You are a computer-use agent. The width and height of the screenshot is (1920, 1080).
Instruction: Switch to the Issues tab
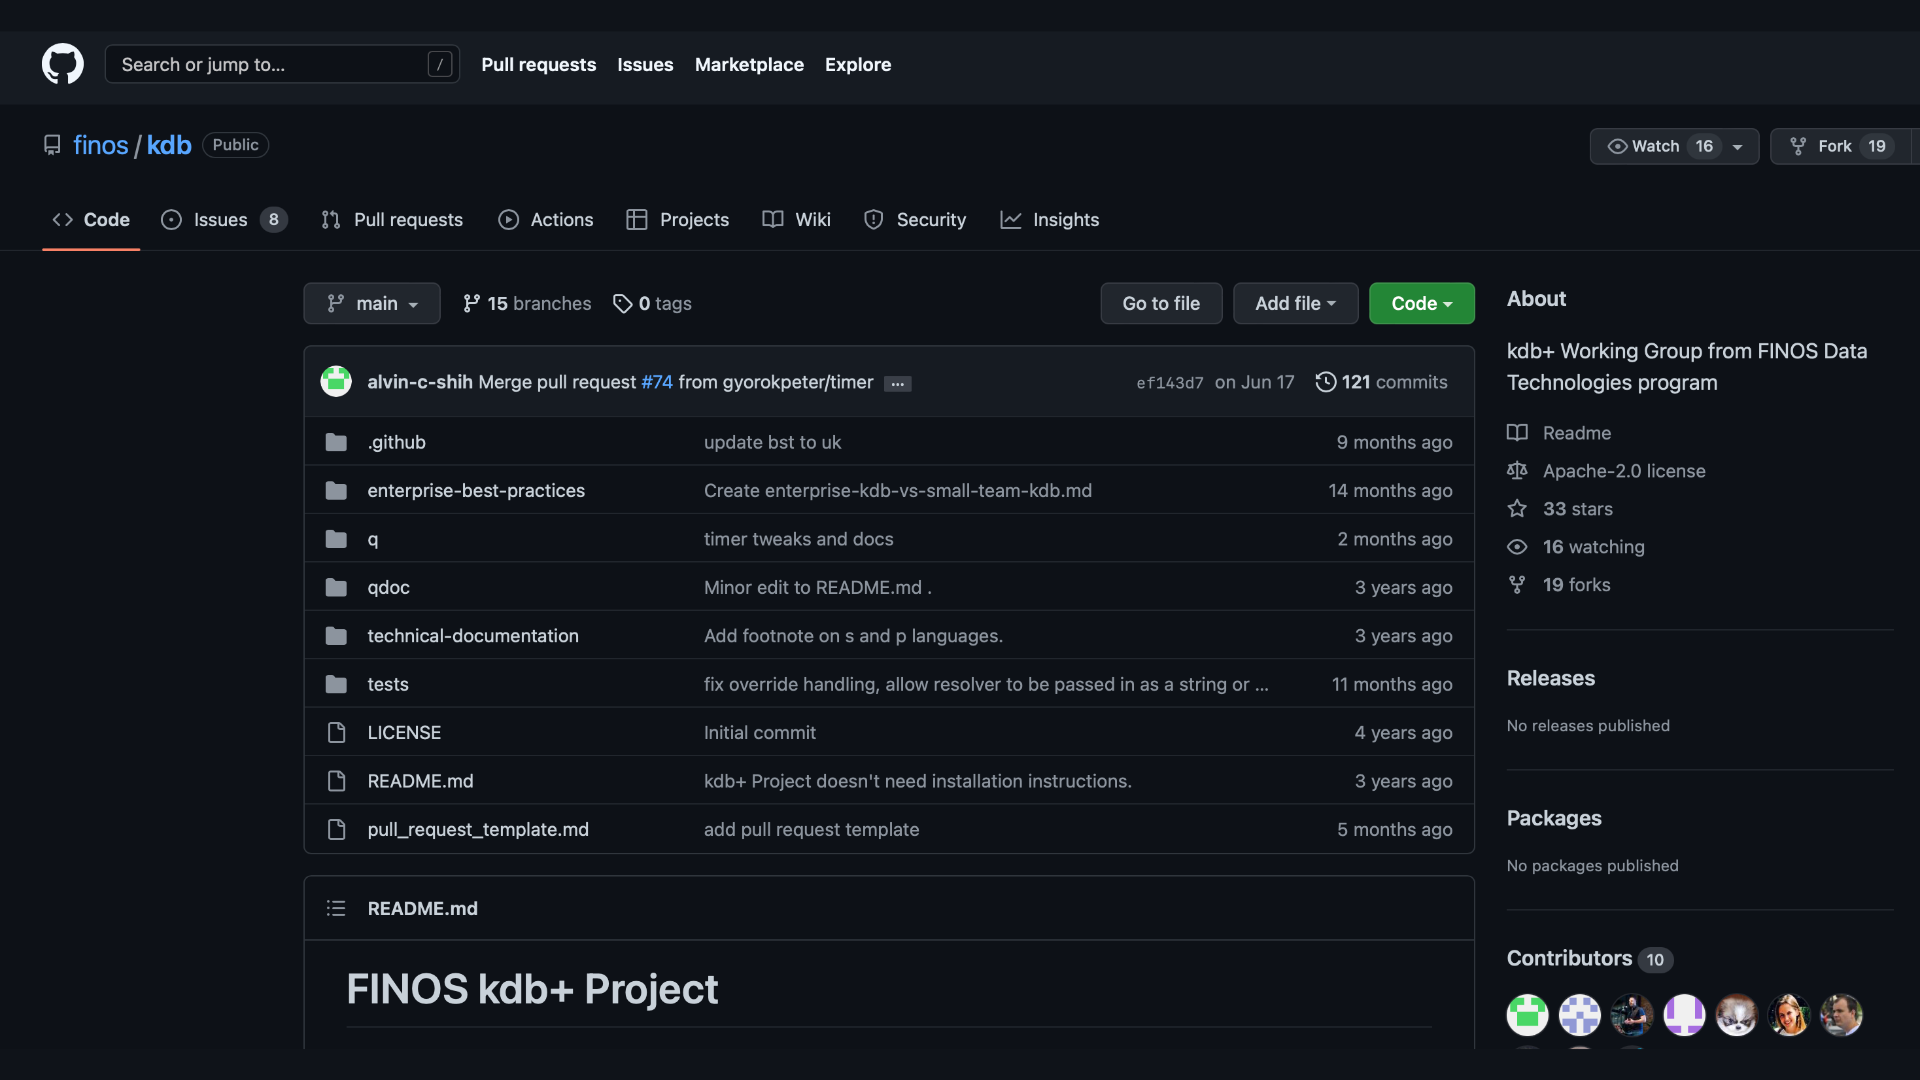pyautogui.click(x=224, y=220)
